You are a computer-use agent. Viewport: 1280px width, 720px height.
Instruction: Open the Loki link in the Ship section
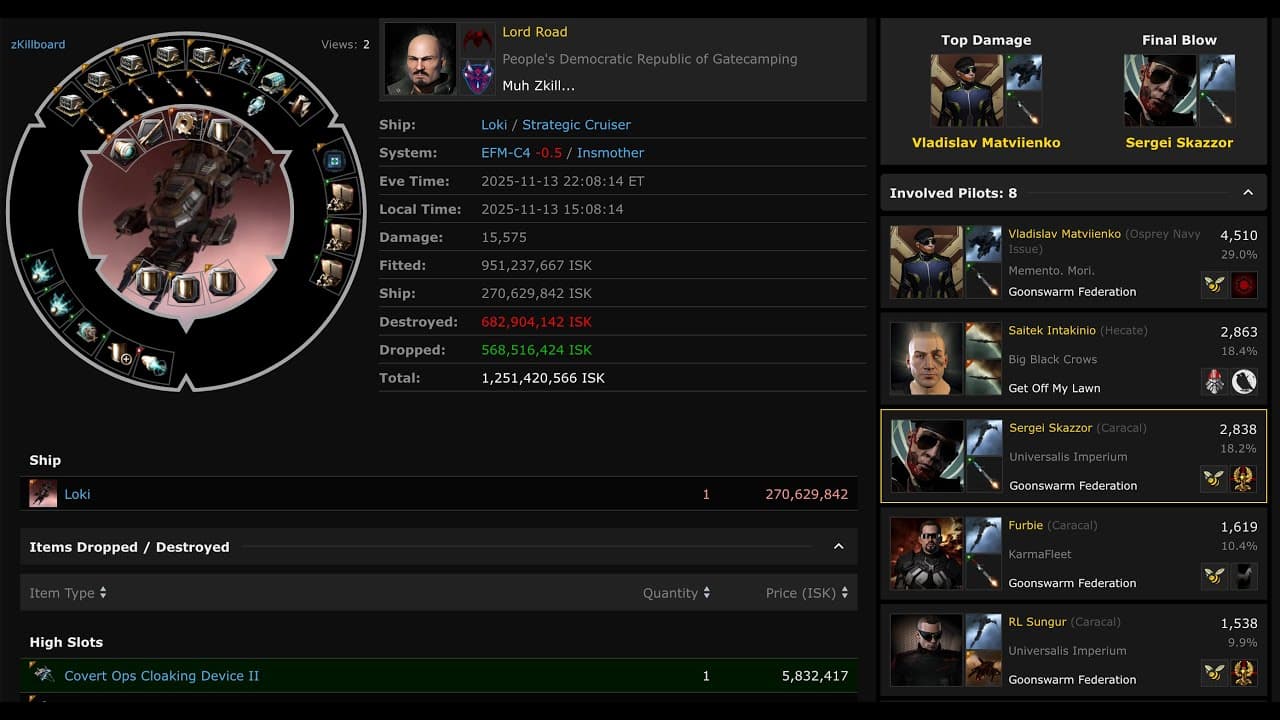(x=77, y=494)
